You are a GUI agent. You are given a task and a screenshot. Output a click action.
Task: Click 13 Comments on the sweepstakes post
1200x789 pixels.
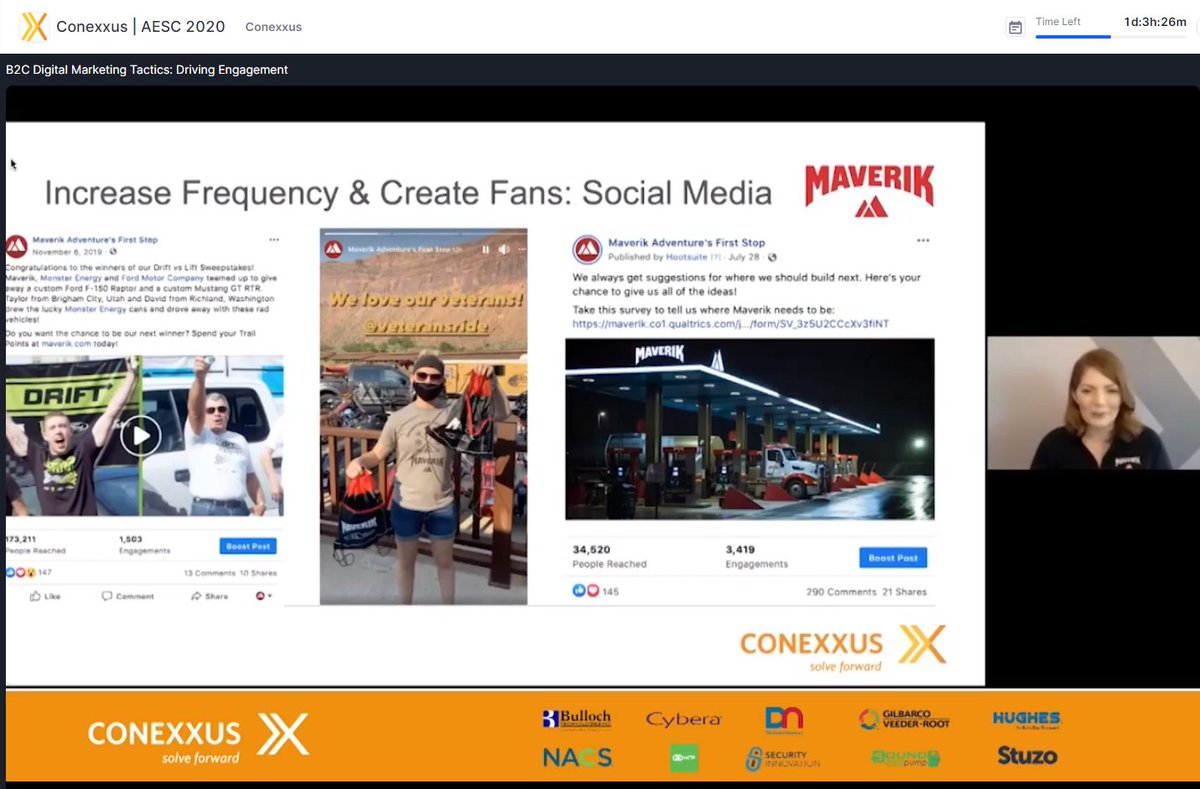coord(208,573)
